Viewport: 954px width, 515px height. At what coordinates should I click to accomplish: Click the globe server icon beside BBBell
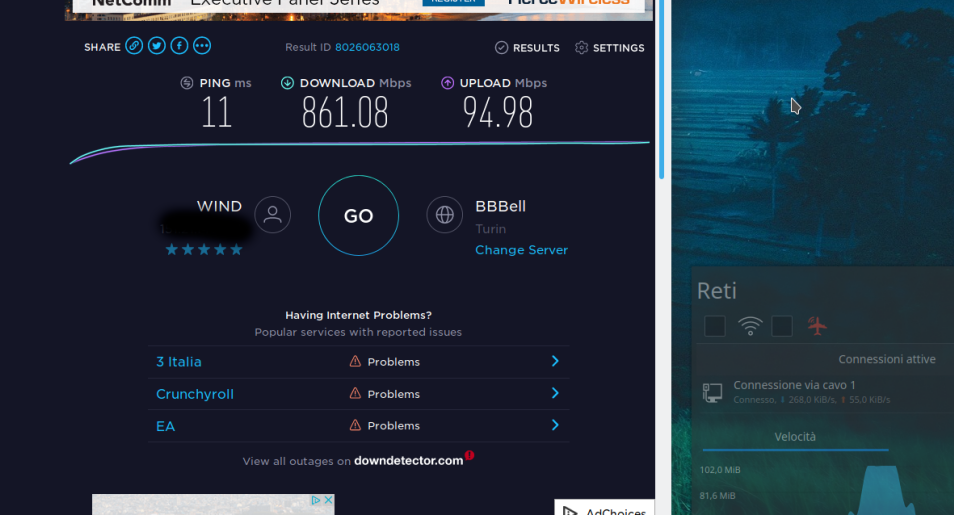pyautogui.click(x=445, y=214)
